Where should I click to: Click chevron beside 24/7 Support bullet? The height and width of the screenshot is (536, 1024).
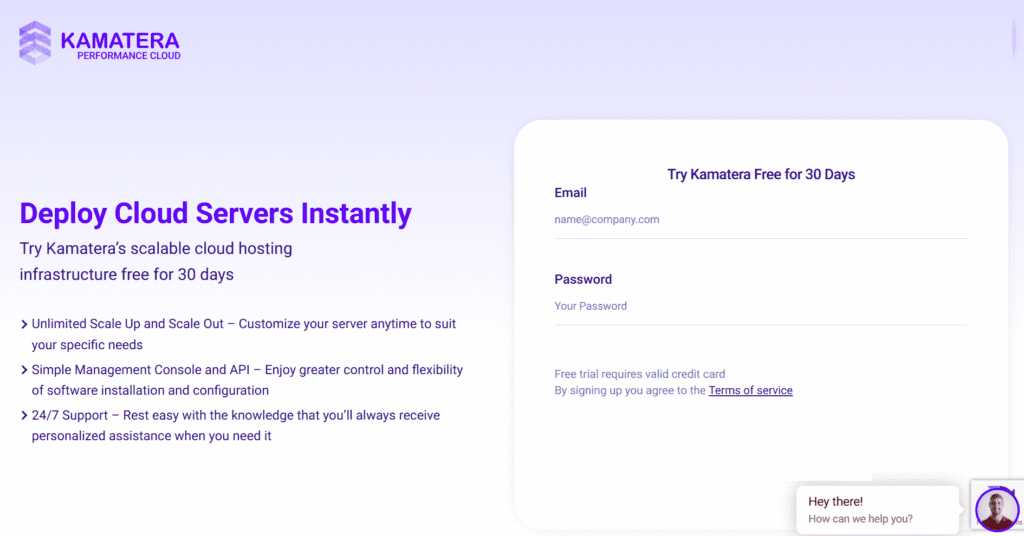point(24,416)
